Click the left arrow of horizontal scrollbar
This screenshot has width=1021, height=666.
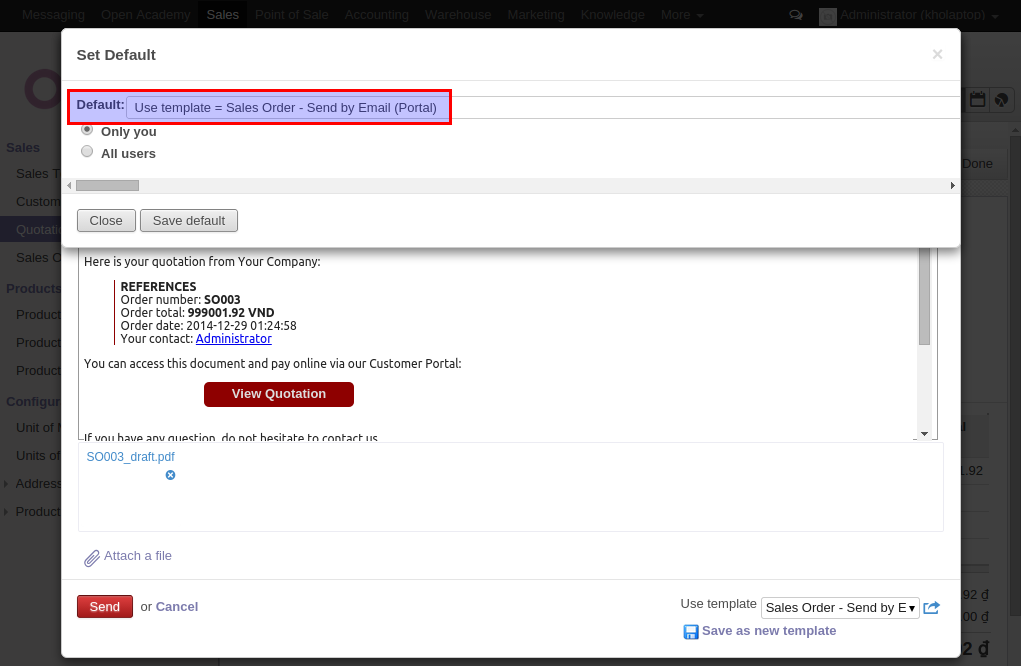point(70,186)
